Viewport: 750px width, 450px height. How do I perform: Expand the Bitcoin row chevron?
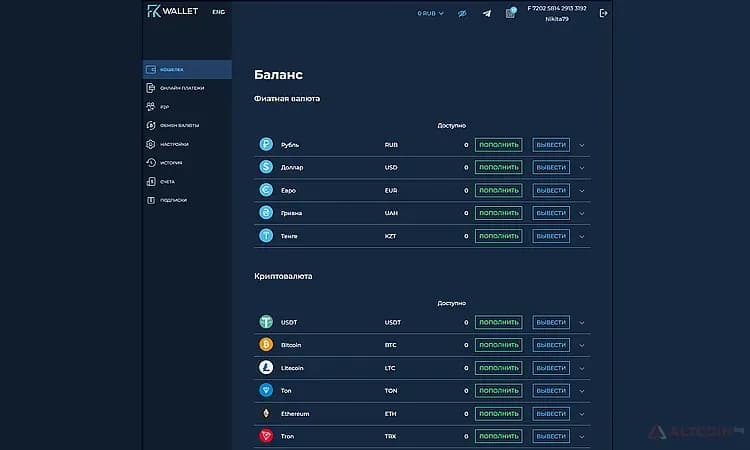coord(582,345)
